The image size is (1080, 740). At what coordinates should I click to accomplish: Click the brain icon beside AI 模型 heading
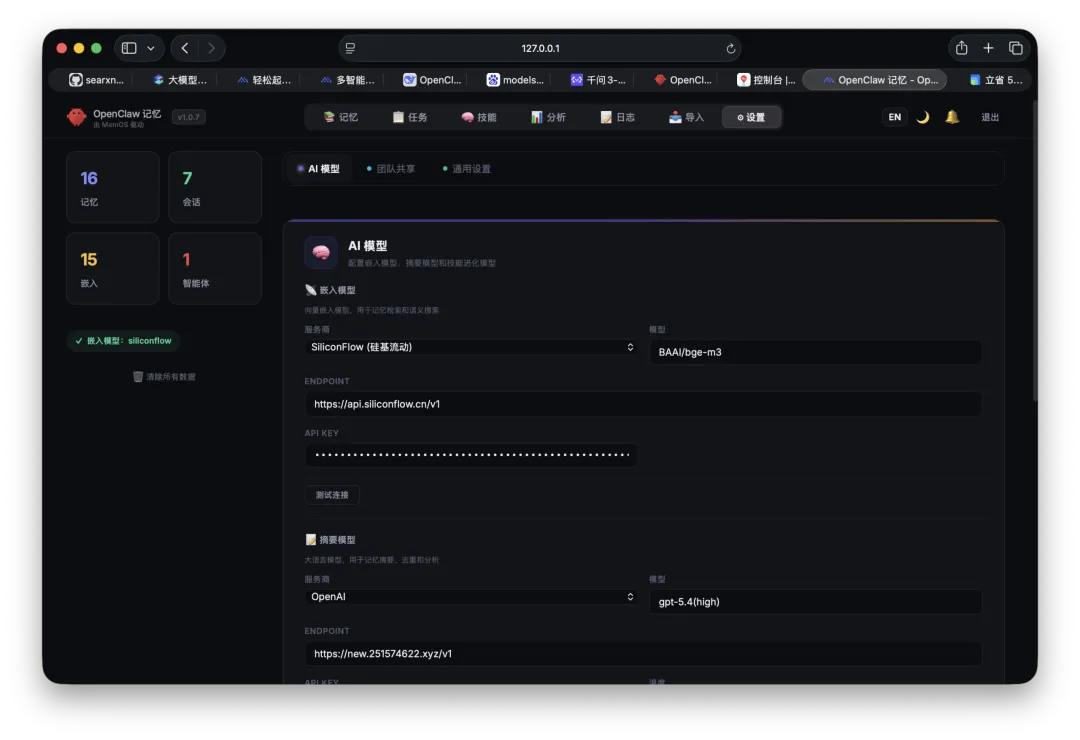pos(321,253)
